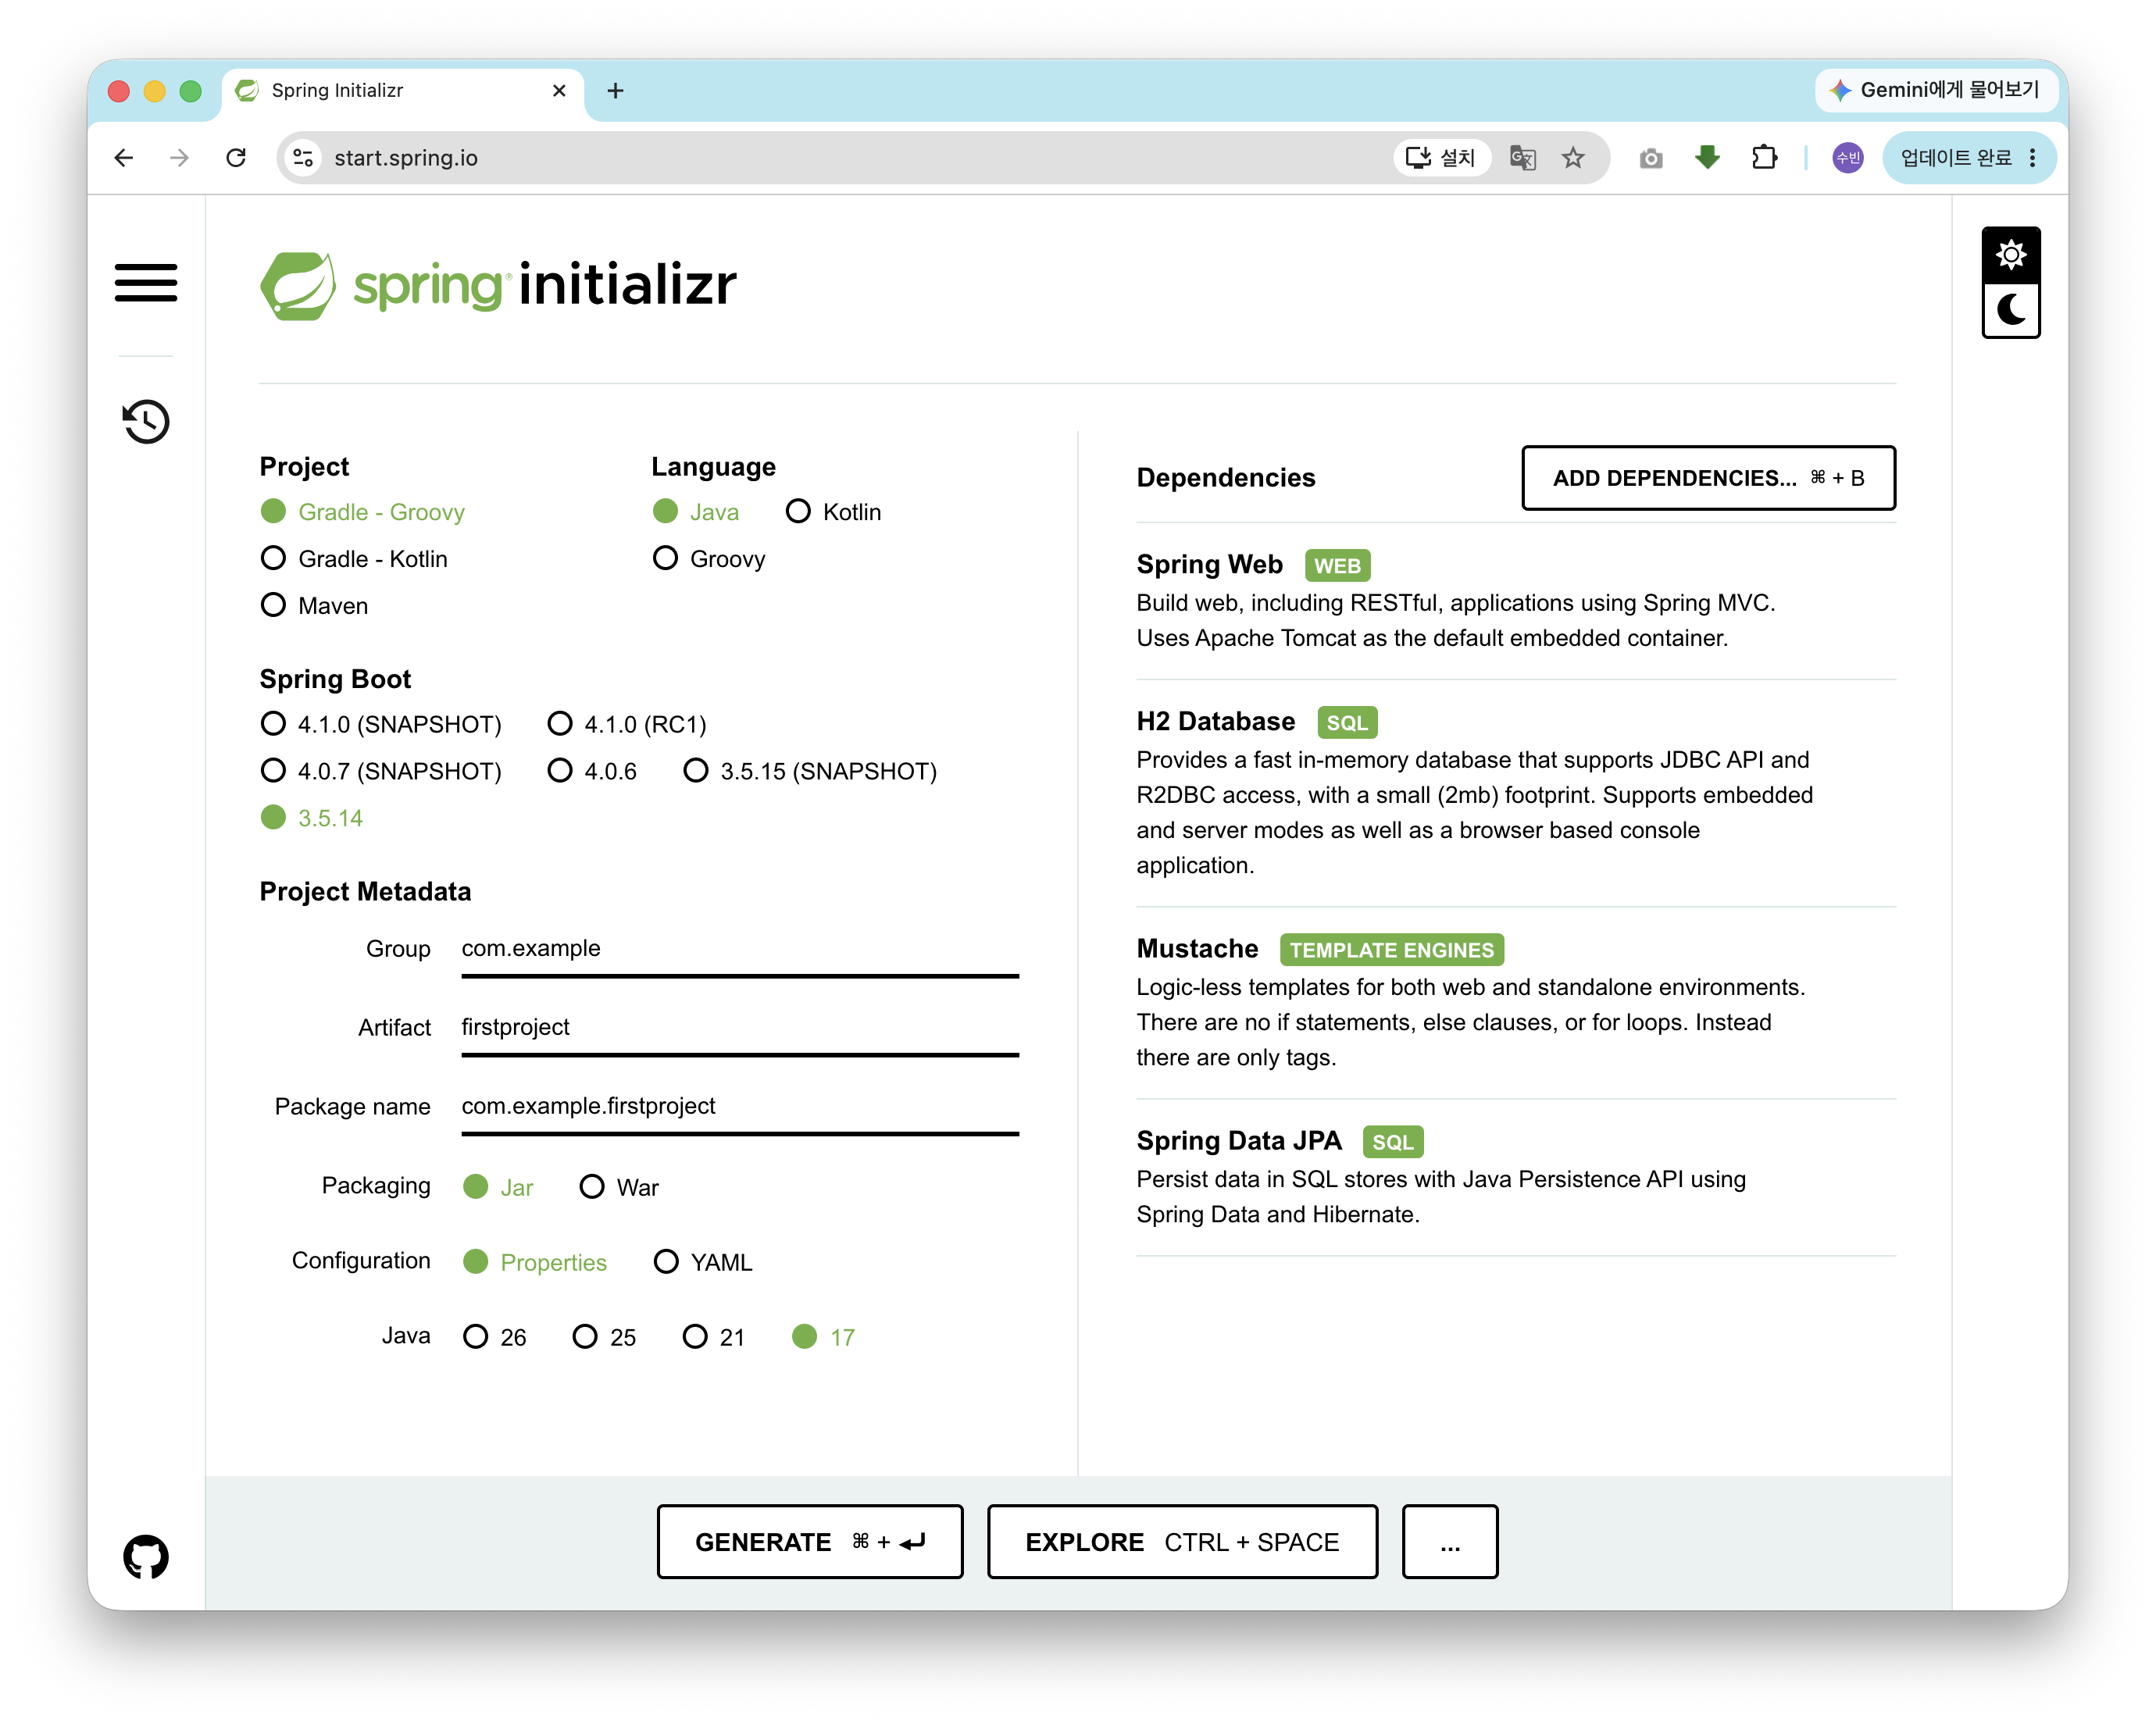The height and width of the screenshot is (1726, 2156).
Task: Select Spring Boot 3.5.15 (SNAPSHOT)
Action: click(x=810, y=771)
